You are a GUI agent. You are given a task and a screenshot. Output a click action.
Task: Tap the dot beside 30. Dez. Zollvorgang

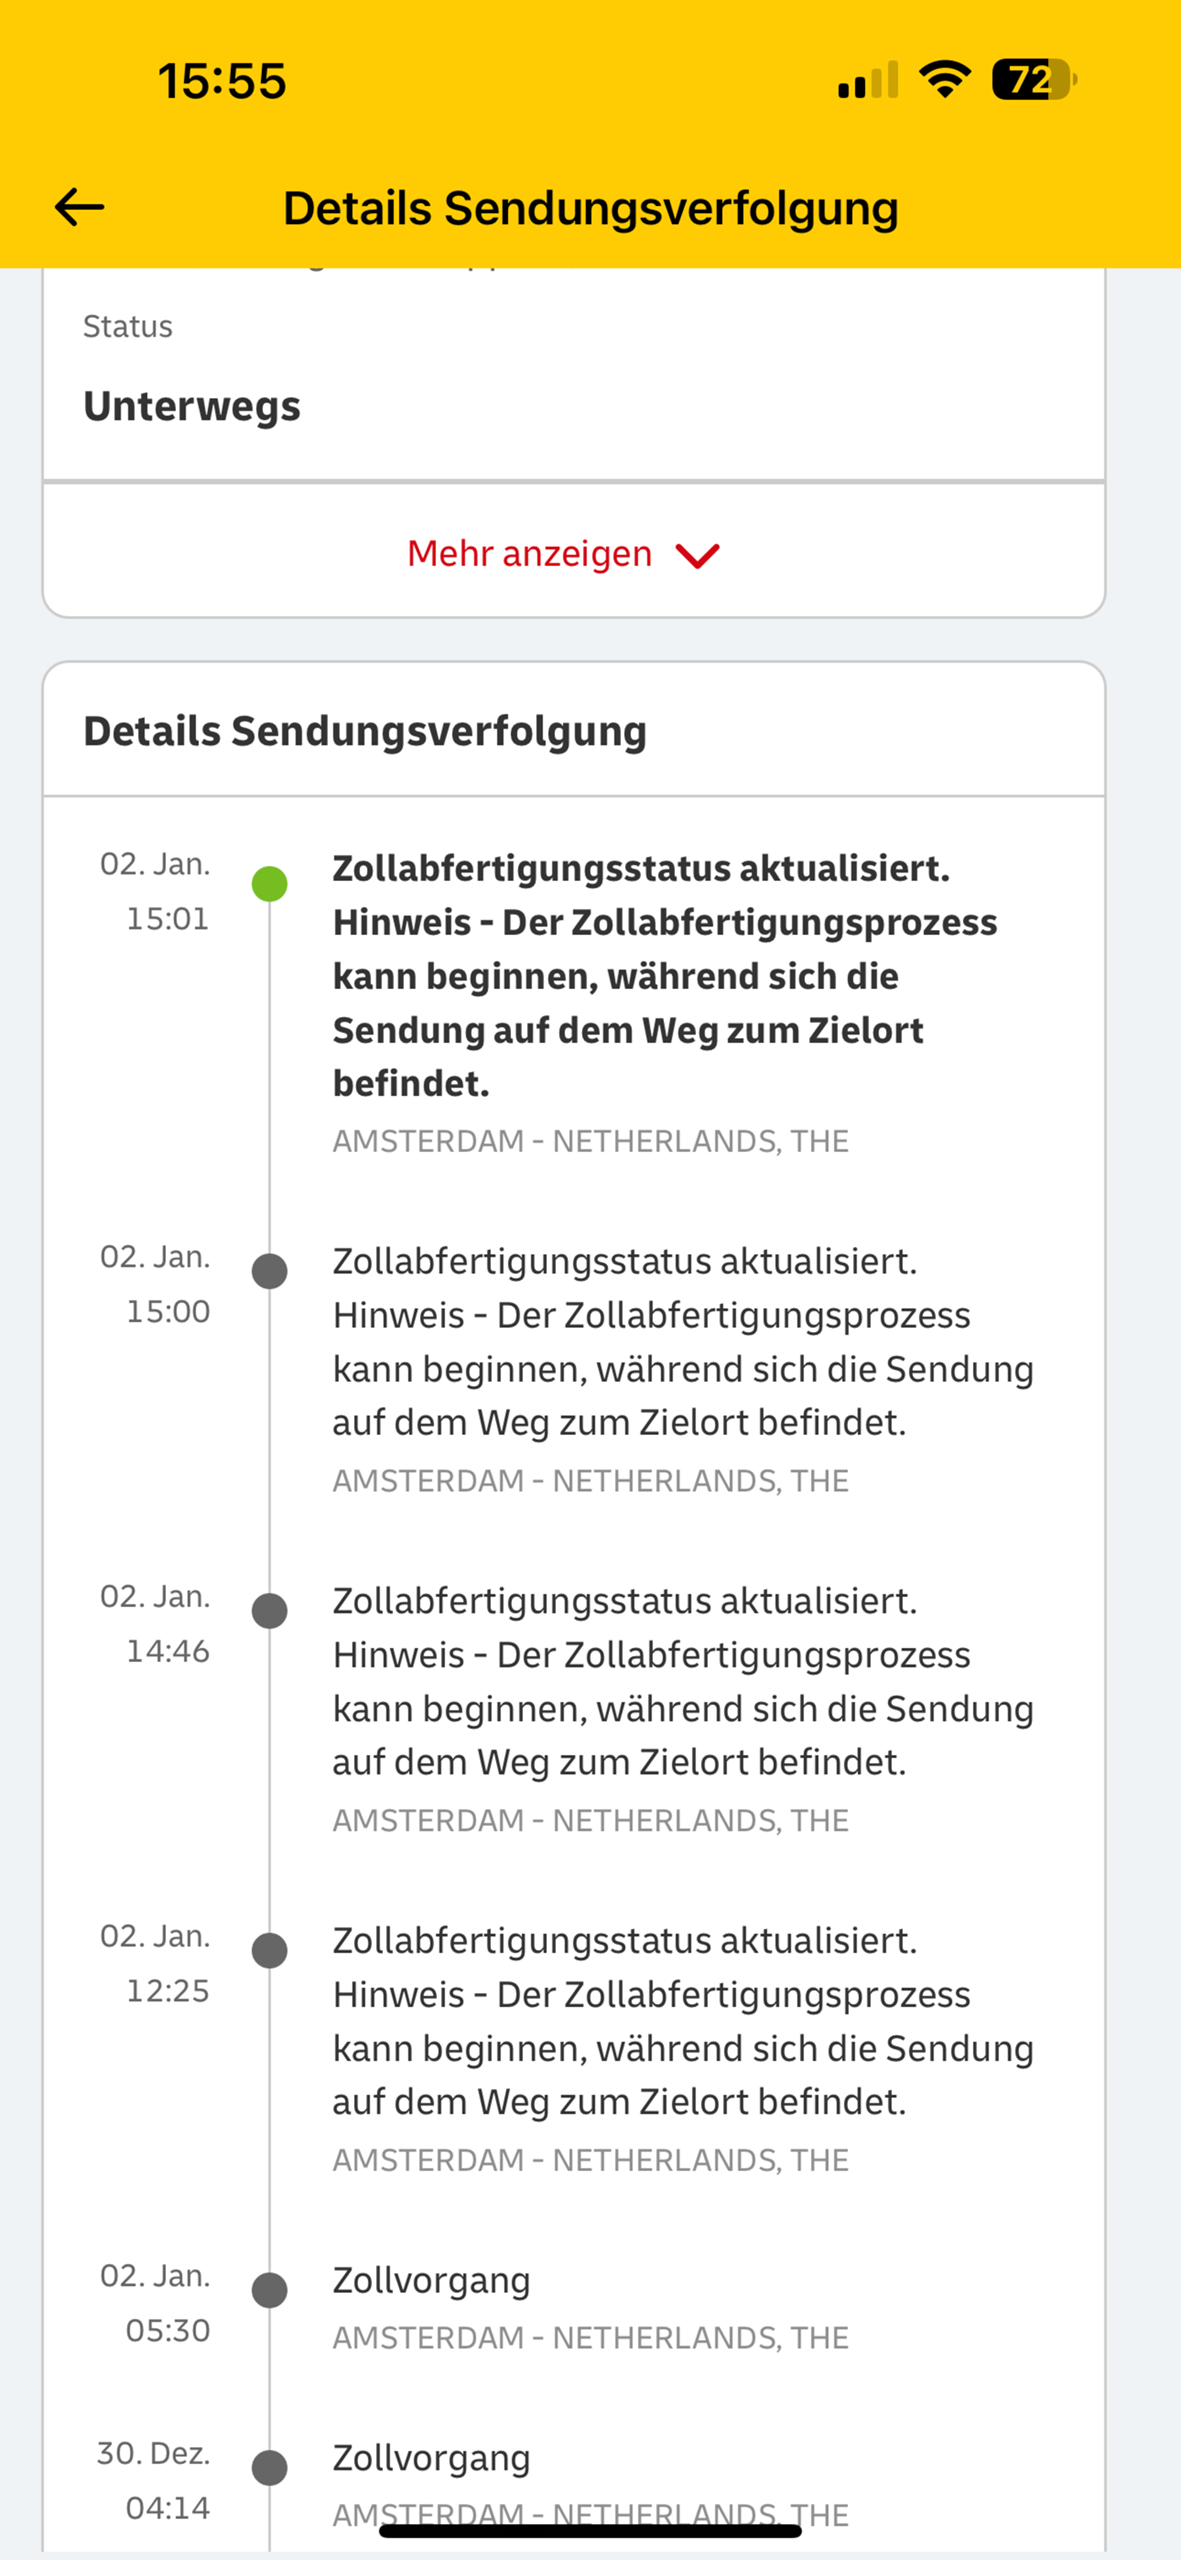point(269,2467)
